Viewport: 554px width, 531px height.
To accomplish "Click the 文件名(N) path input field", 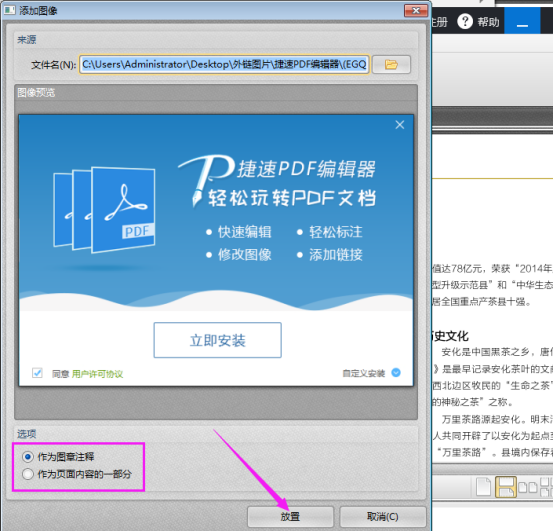I will tap(224, 64).
